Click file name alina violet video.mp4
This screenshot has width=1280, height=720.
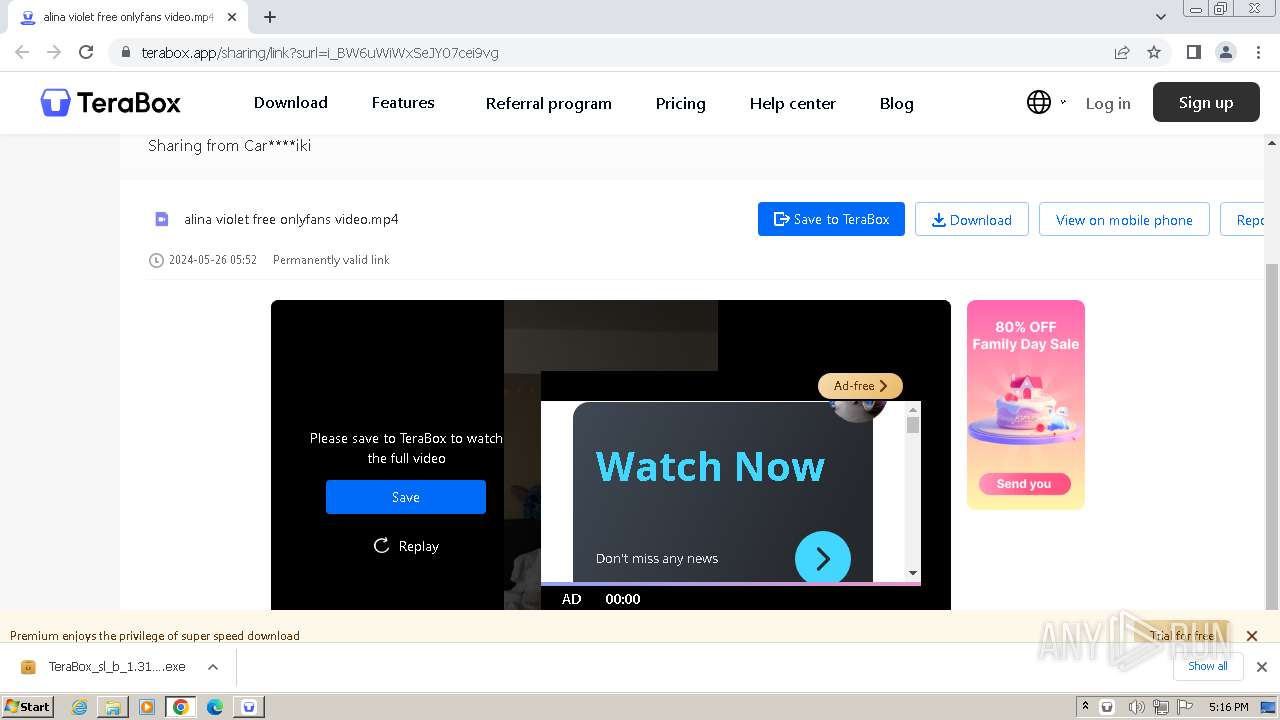[x=291, y=219]
